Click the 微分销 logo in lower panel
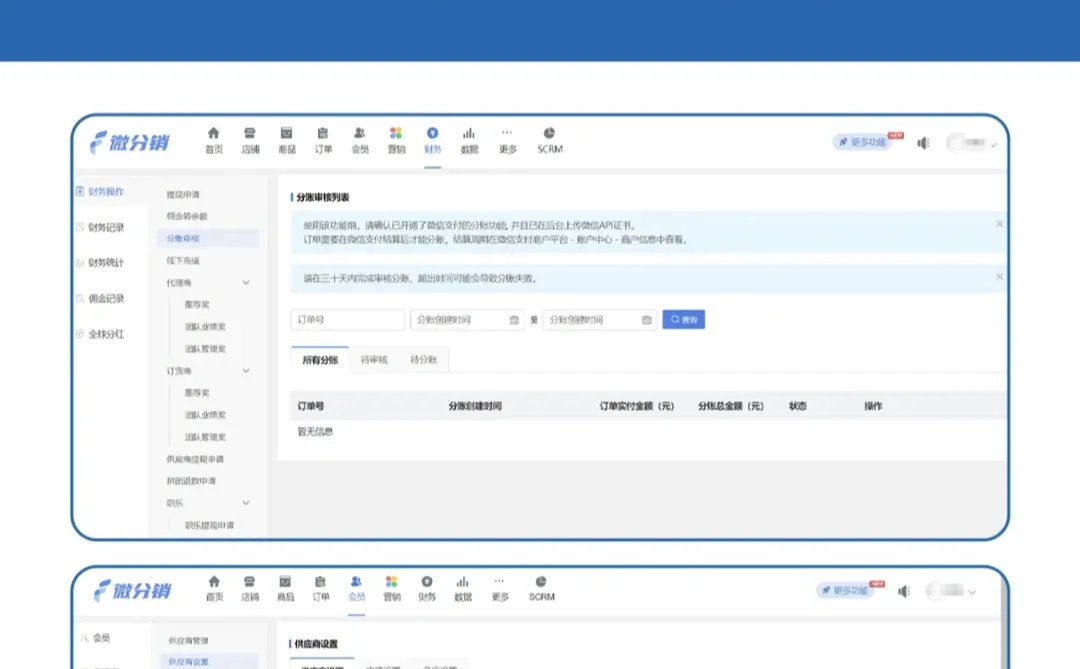This screenshot has width=1080, height=669. coord(132,590)
